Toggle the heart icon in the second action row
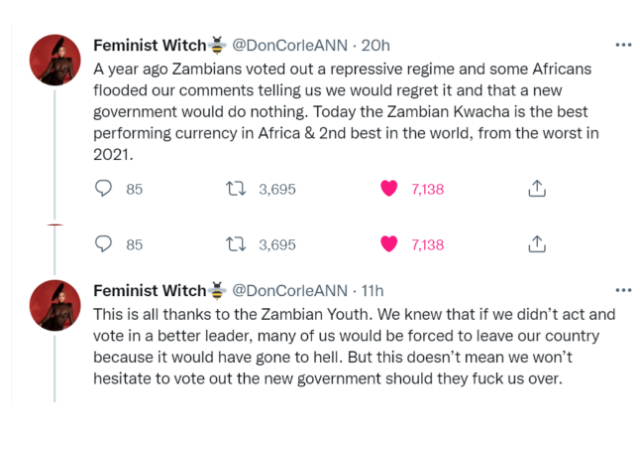The height and width of the screenshot is (451, 640). point(391,244)
